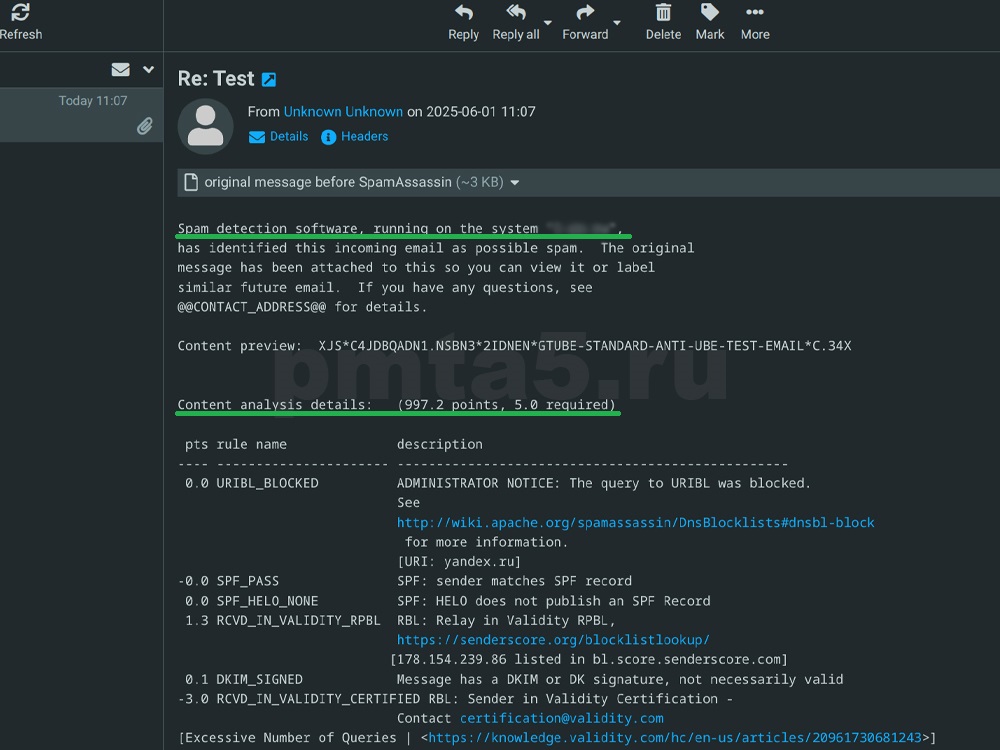The width and height of the screenshot is (1000, 750).
Task: Click the envelope filter icon above message list
Action: click(121, 70)
